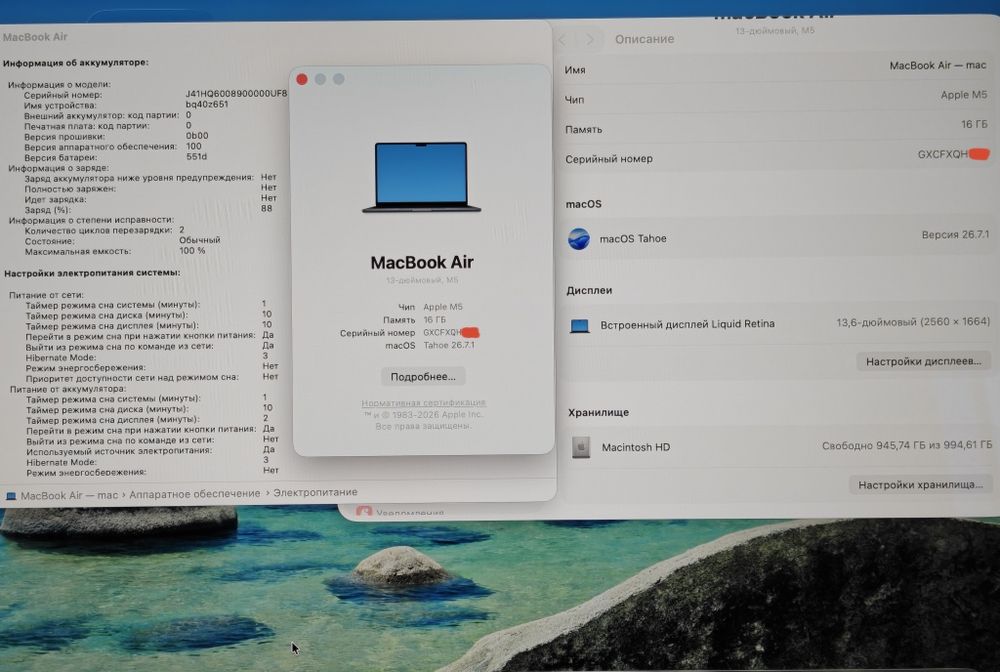
Task: Close the About This Mac window with red button
Action: click(302, 79)
